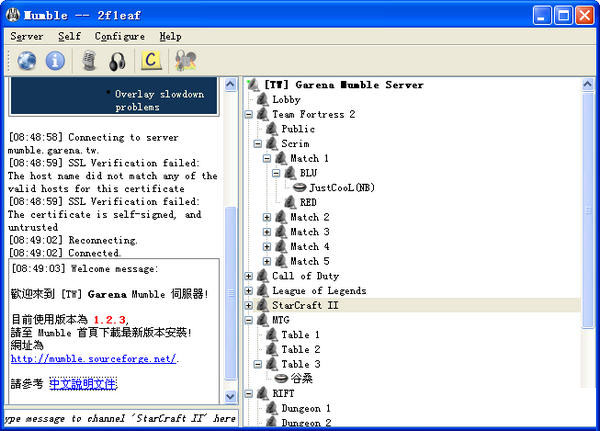Image resolution: width=600 pixels, height=431 pixels.
Task: Click the channel tree scroll up arrow
Action: coord(588,84)
